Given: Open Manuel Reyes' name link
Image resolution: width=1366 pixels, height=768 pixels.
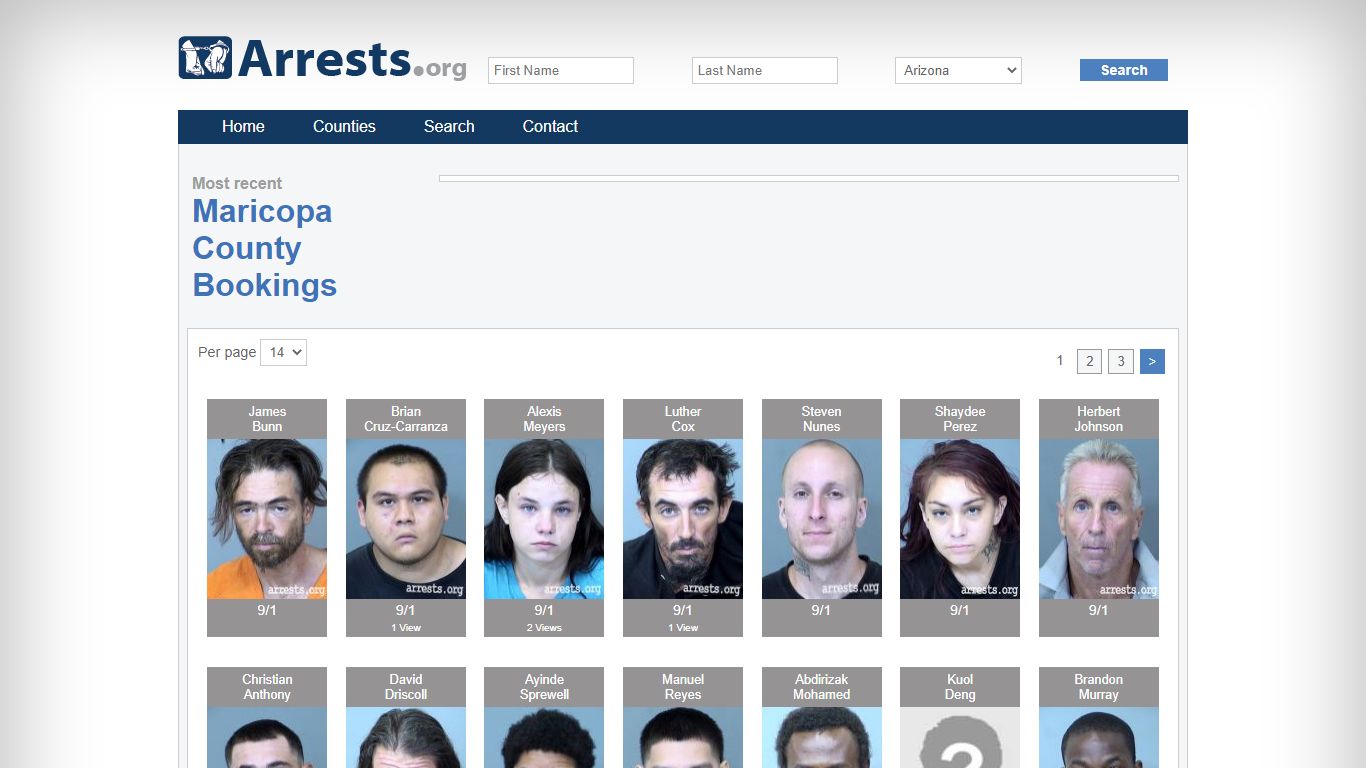Looking at the screenshot, I should click(x=683, y=687).
